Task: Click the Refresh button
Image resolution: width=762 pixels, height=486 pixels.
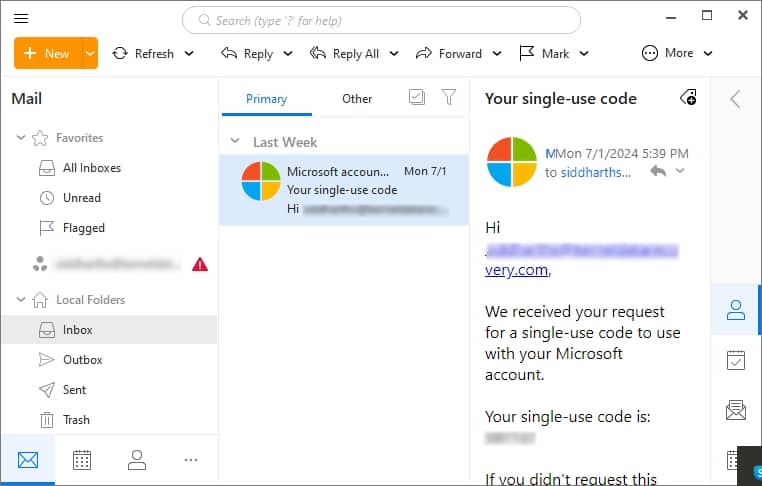Action: (x=143, y=53)
